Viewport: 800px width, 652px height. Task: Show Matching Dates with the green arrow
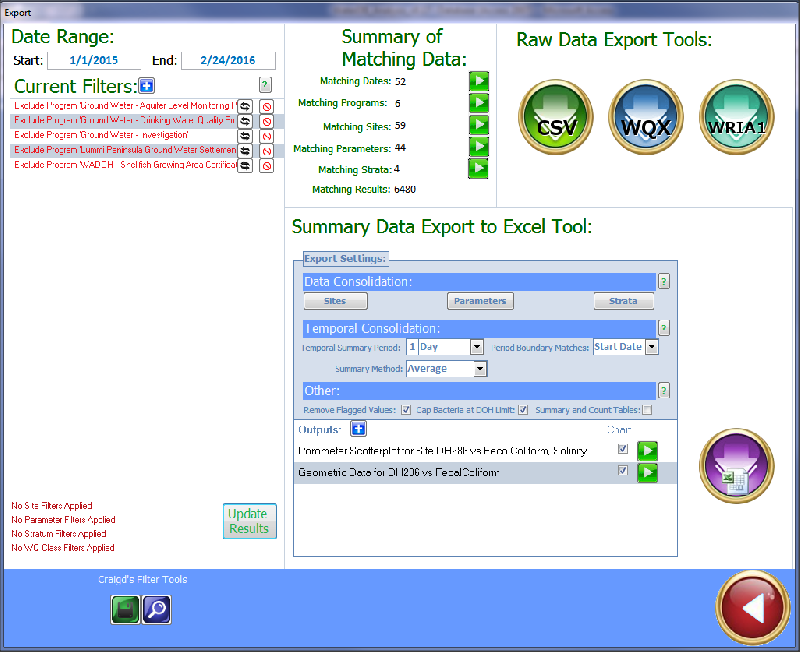point(479,81)
